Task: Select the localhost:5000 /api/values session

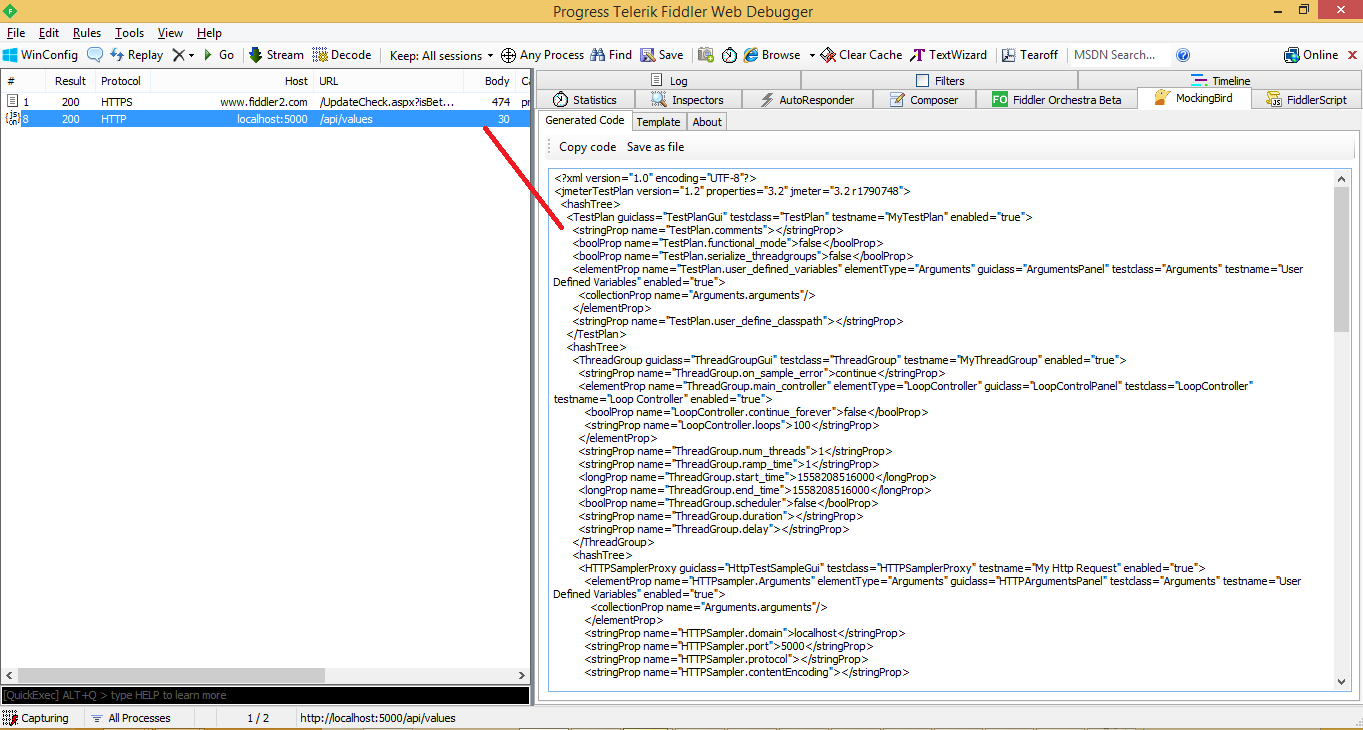Action: click(265, 119)
